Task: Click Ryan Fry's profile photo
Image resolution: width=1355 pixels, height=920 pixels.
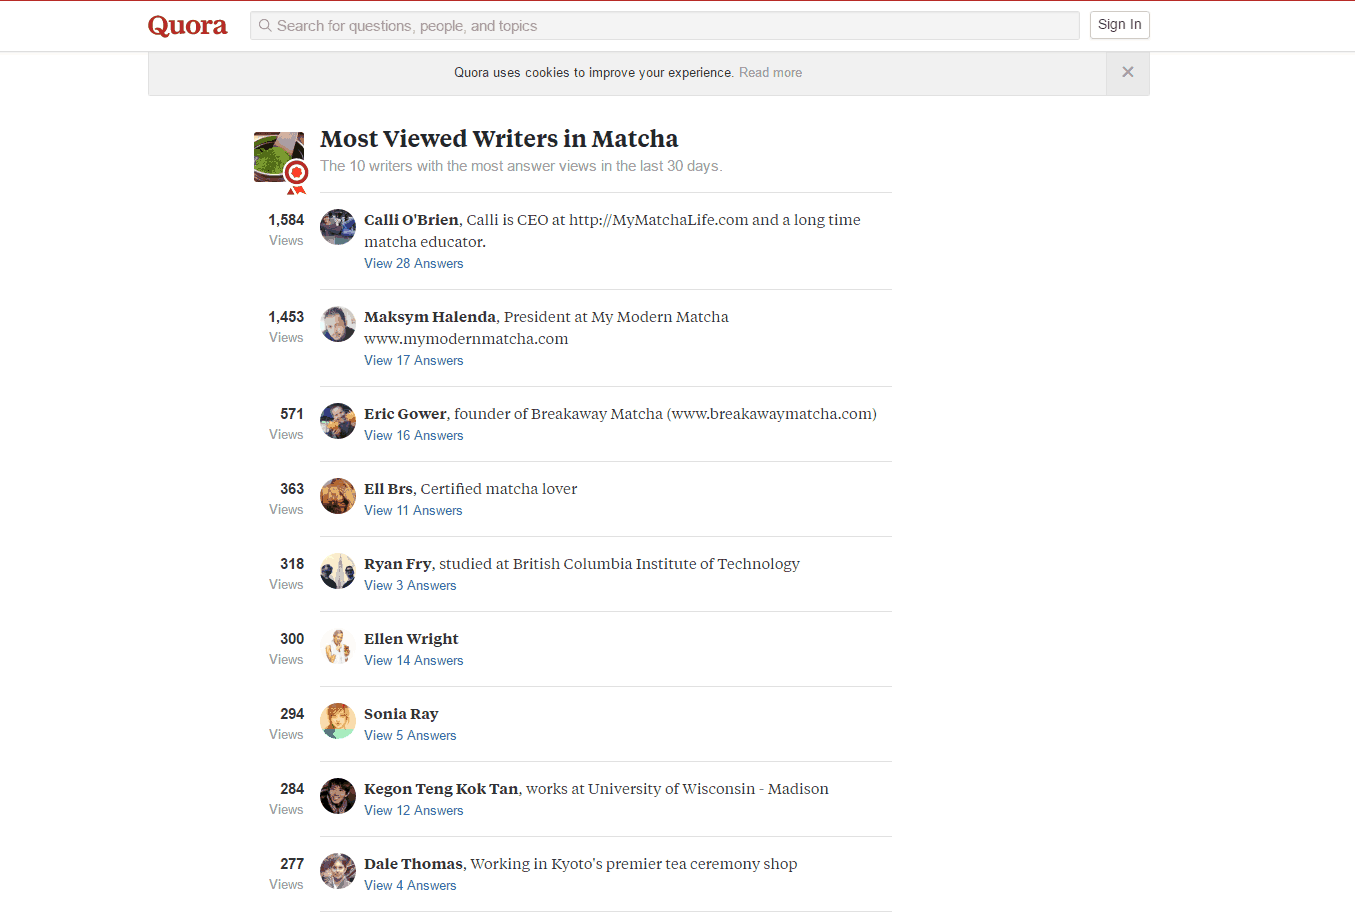Action: 338,571
